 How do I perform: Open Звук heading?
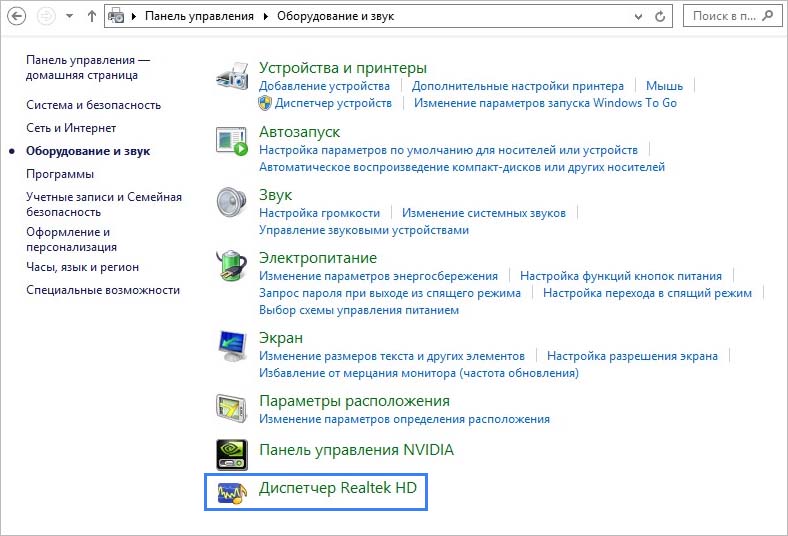pyautogui.click(x=275, y=195)
